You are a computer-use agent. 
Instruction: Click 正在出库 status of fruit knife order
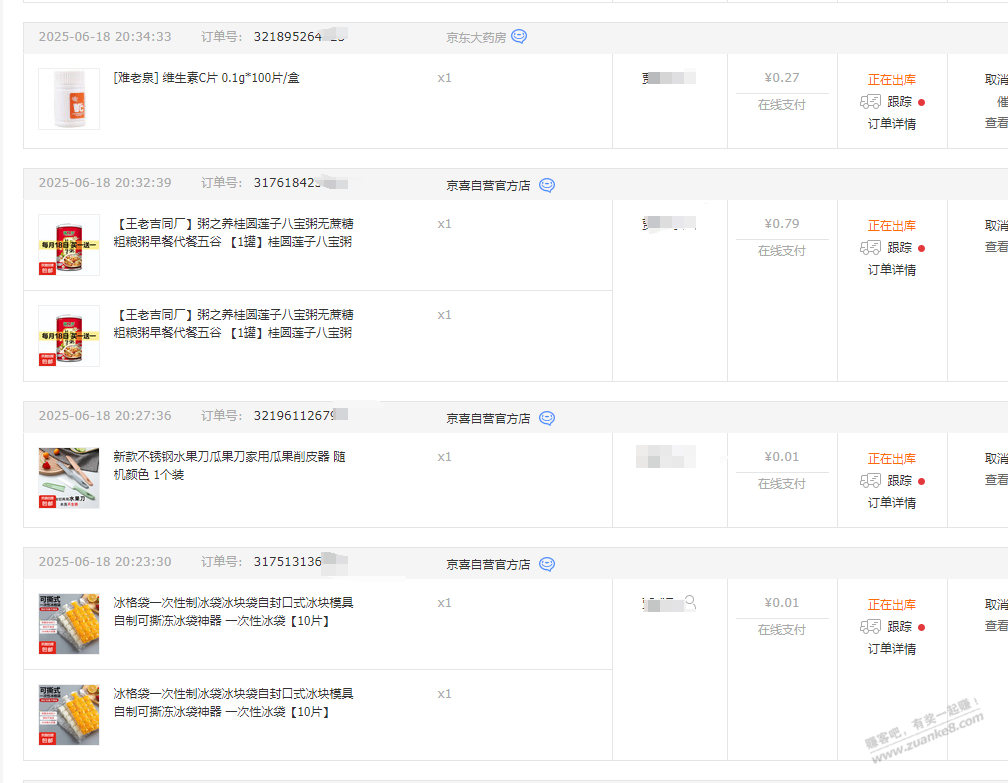coord(892,458)
